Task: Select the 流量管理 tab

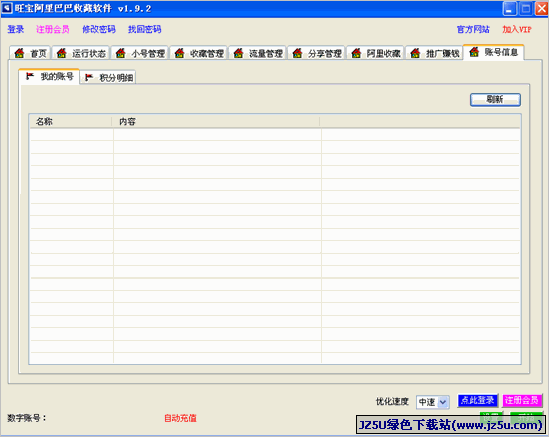Action: pos(258,53)
